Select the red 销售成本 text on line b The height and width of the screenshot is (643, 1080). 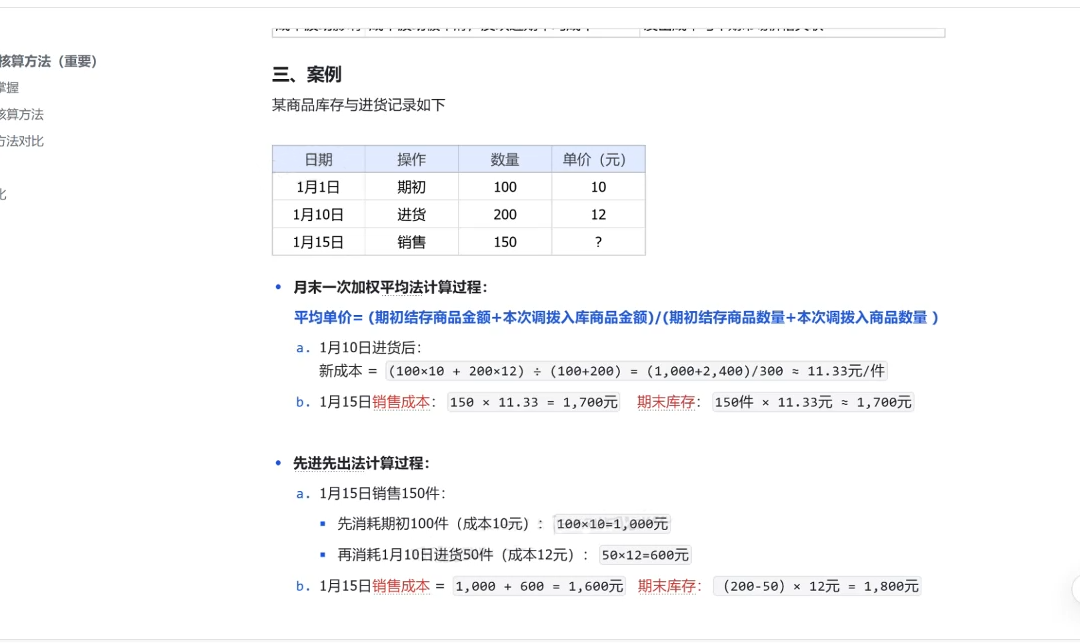400,402
